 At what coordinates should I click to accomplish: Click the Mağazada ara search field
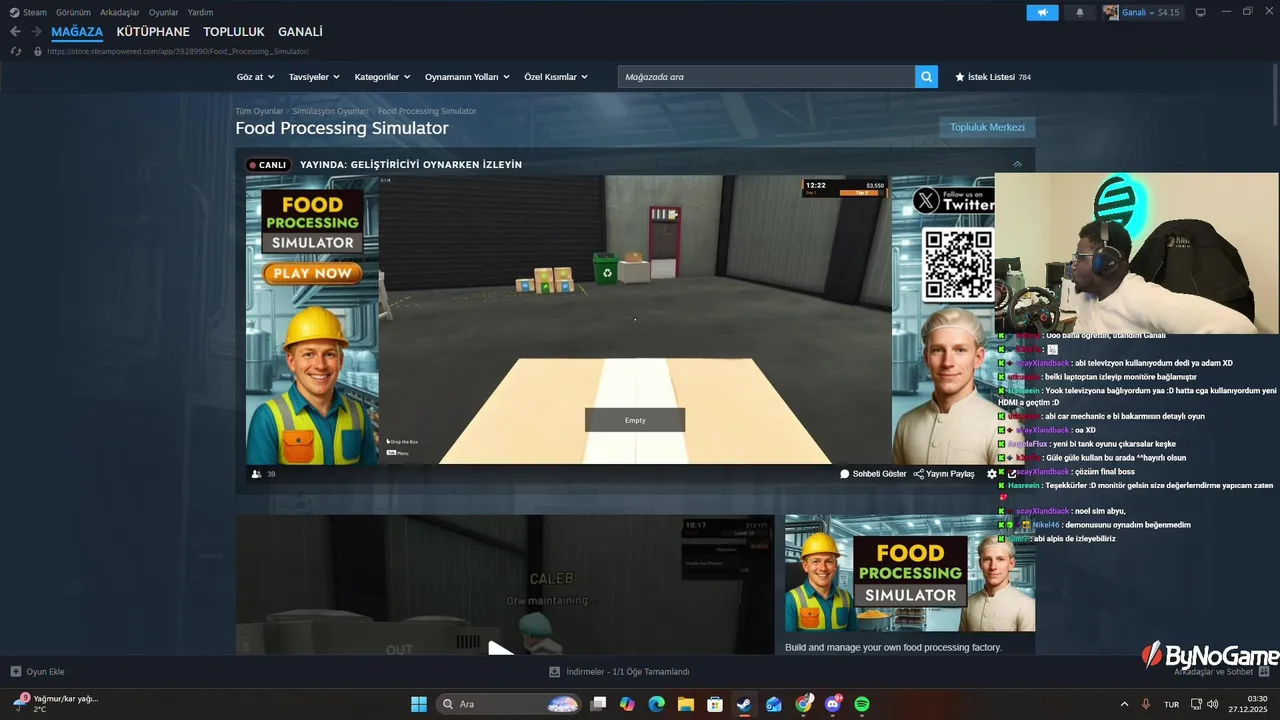click(x=766, y=77)
